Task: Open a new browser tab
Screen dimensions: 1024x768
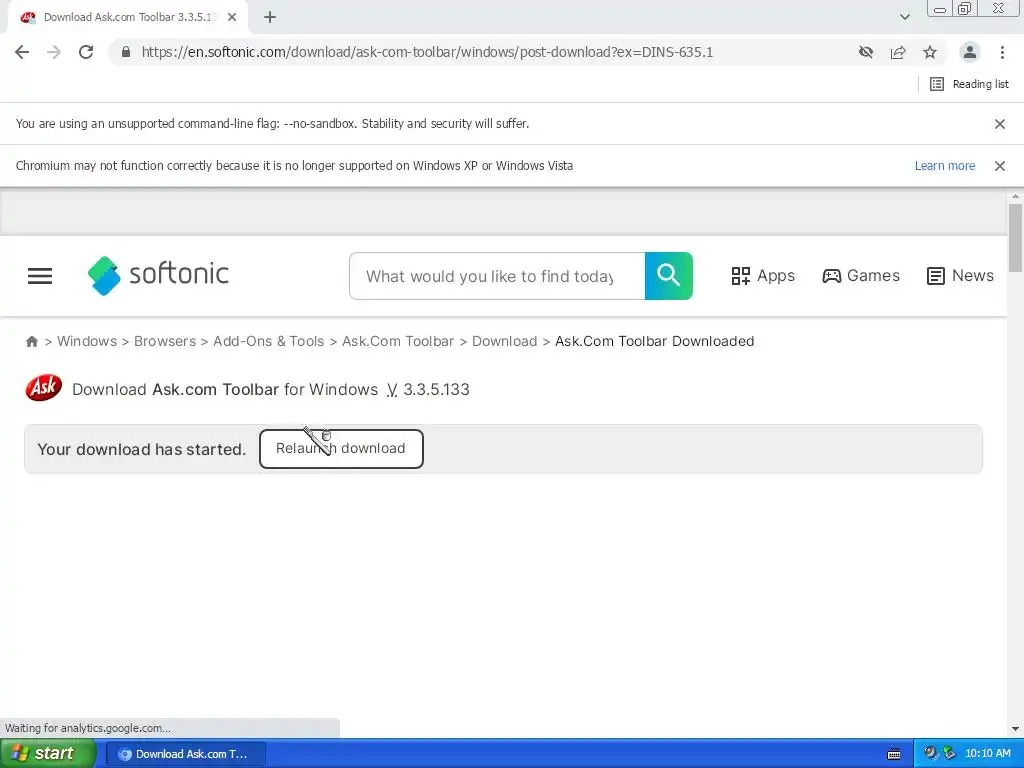Action: pos(270,18)
